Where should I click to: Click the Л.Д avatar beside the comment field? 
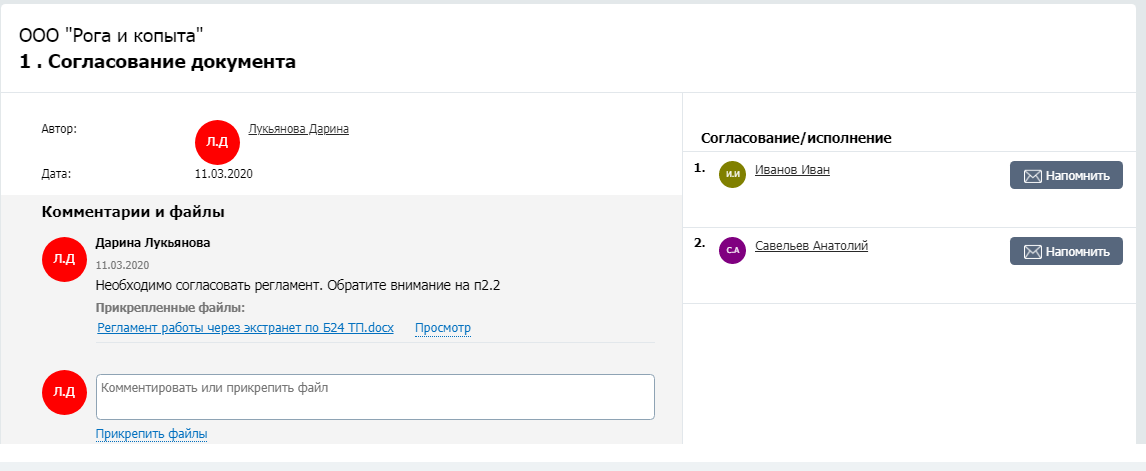(x=65, y=392)
